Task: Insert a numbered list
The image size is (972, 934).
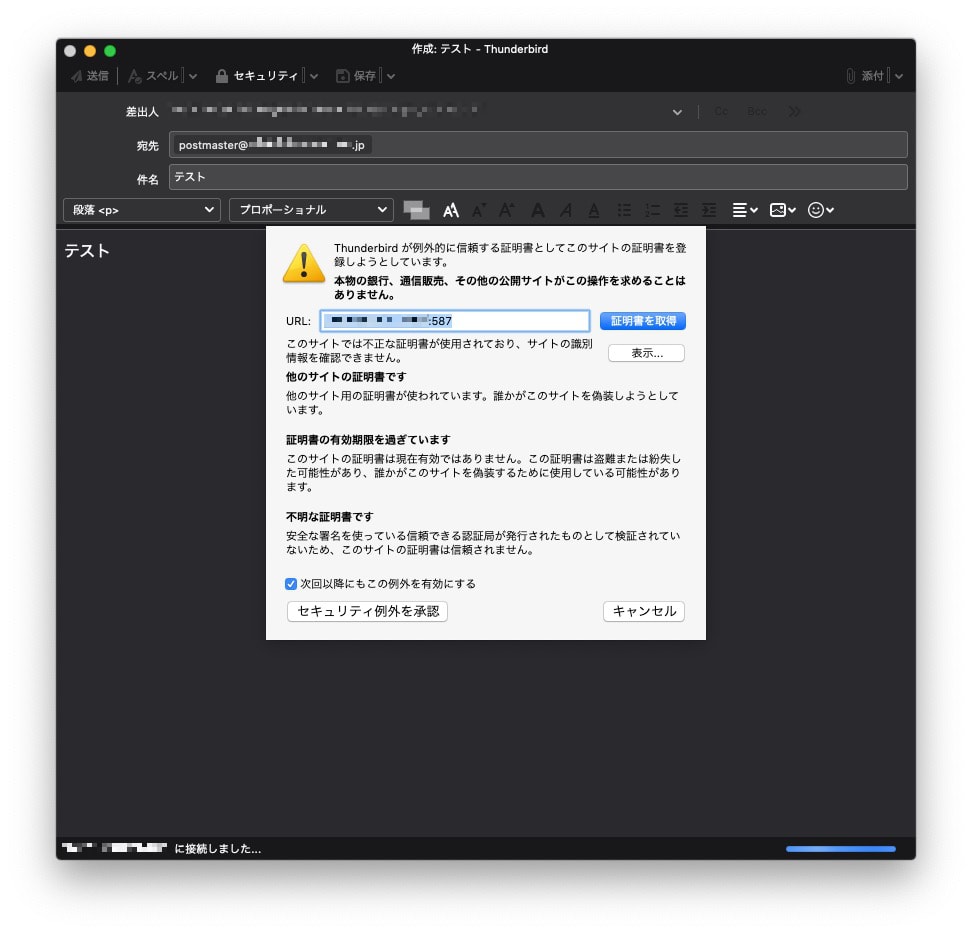Action: click(x=651, y=210)
